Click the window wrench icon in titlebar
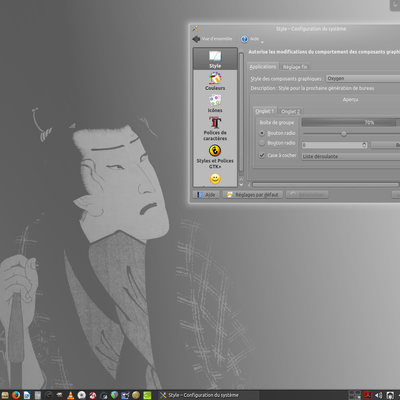Image resolution: width=400 pixels, height=400 pixels. pyautogui.click(x=195, y=29)
